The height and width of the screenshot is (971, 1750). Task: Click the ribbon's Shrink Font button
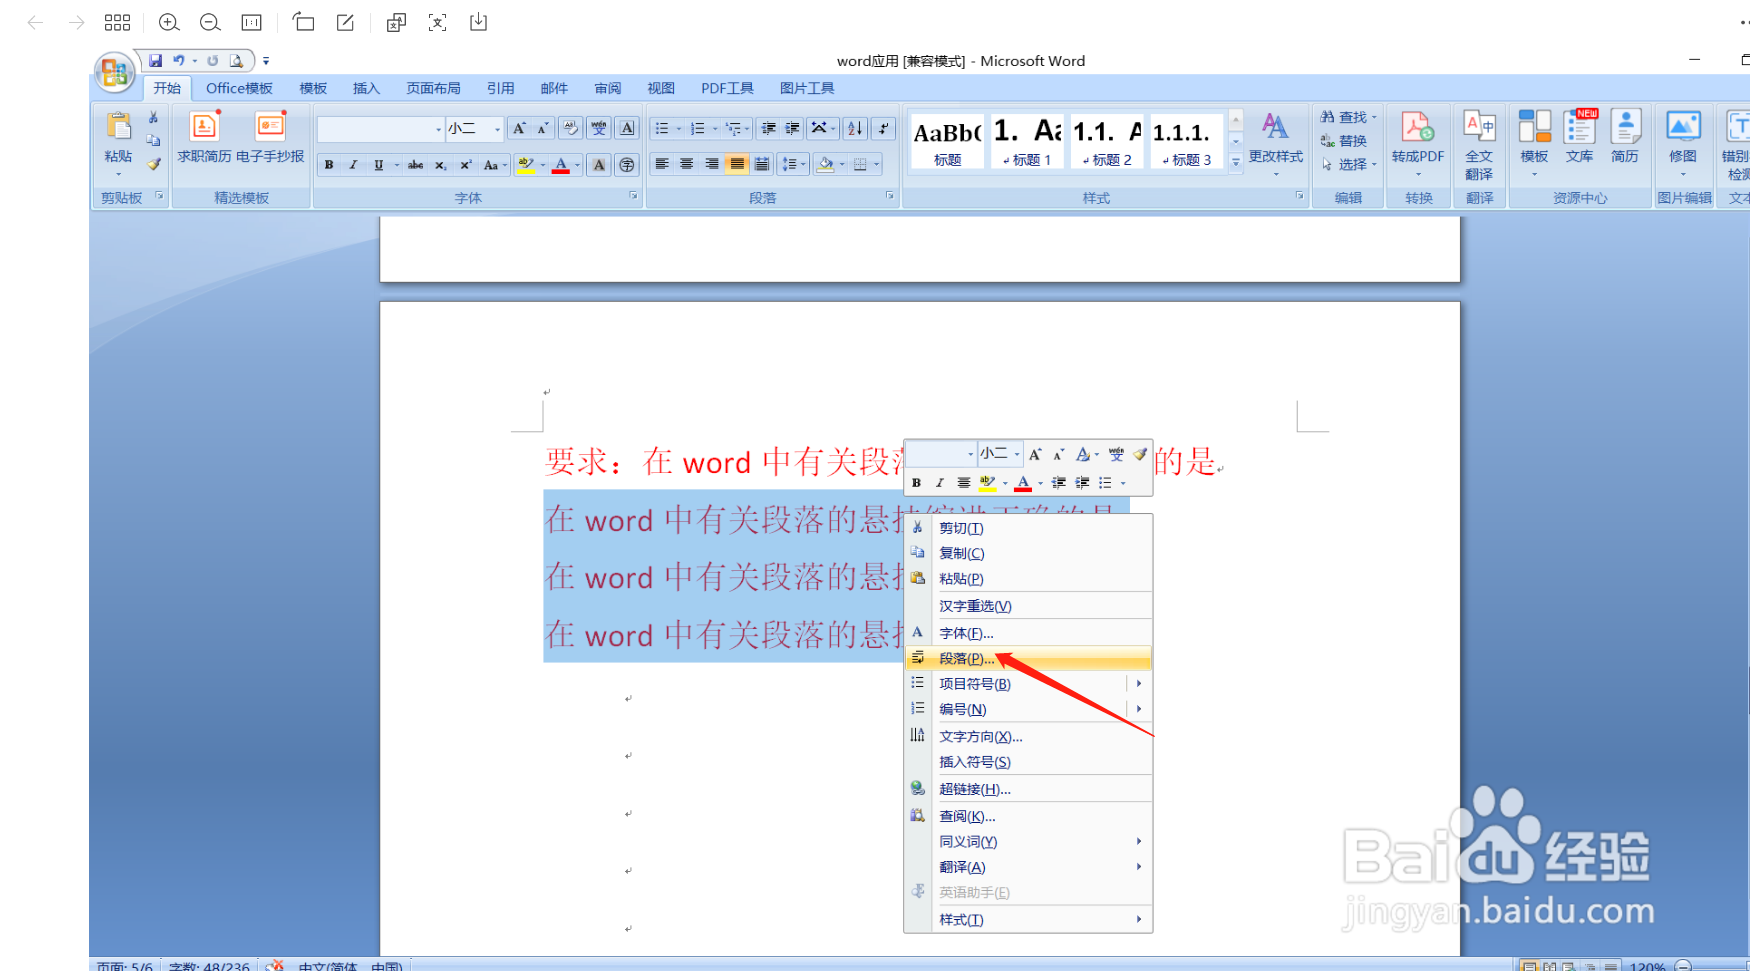[543, 128]
